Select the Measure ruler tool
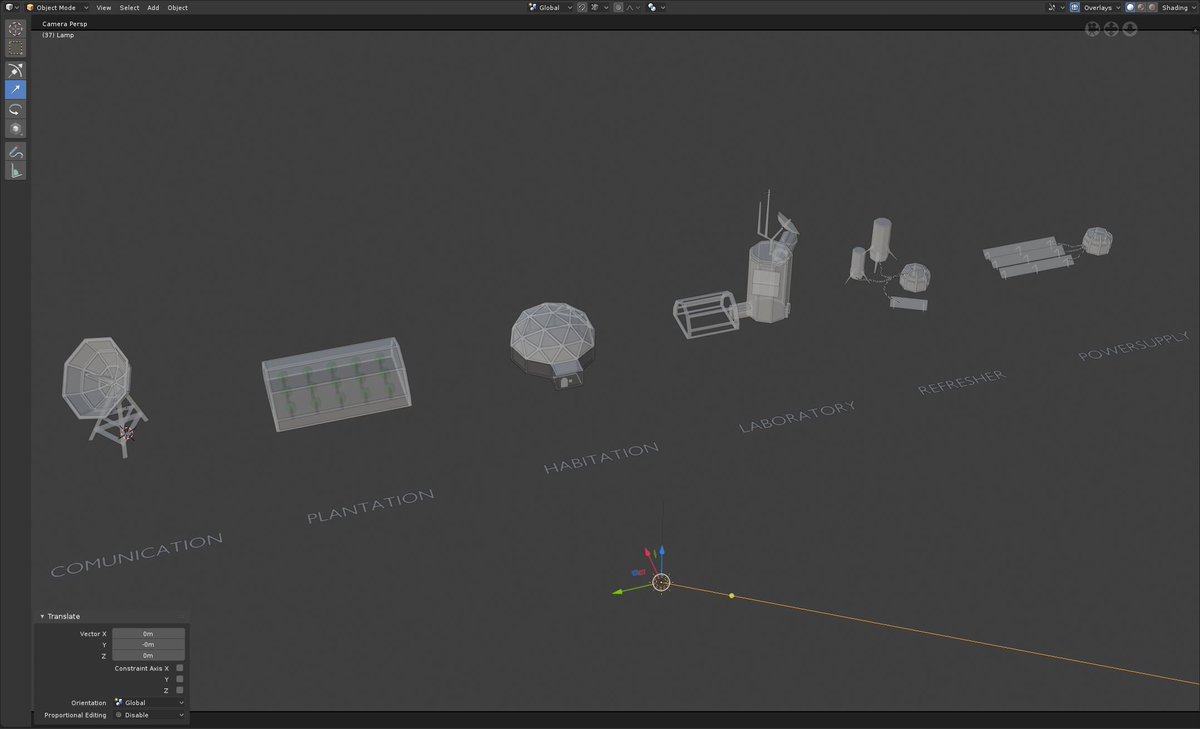The image size is (1200, 729). click(16, 171)
